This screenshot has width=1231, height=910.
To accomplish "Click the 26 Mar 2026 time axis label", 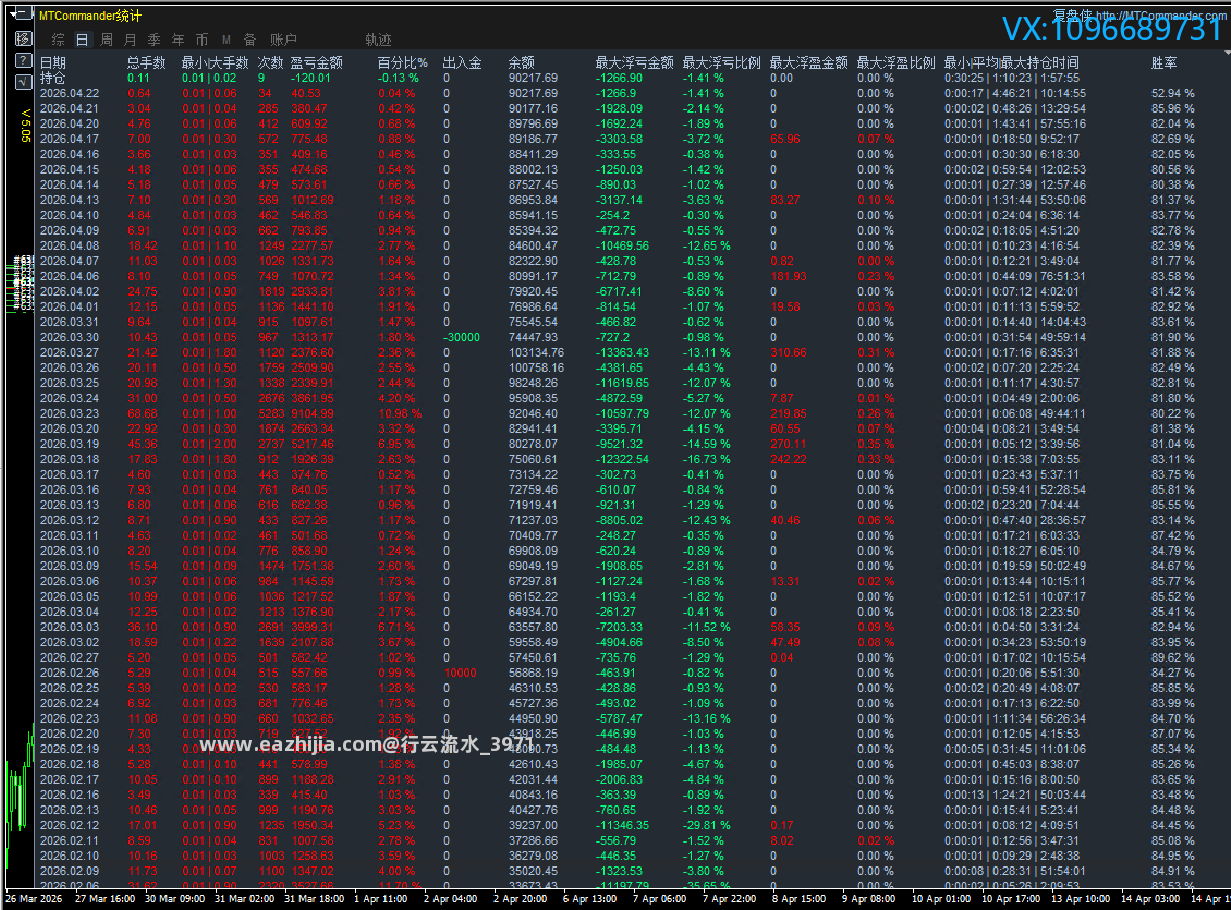I will (33, 898).
